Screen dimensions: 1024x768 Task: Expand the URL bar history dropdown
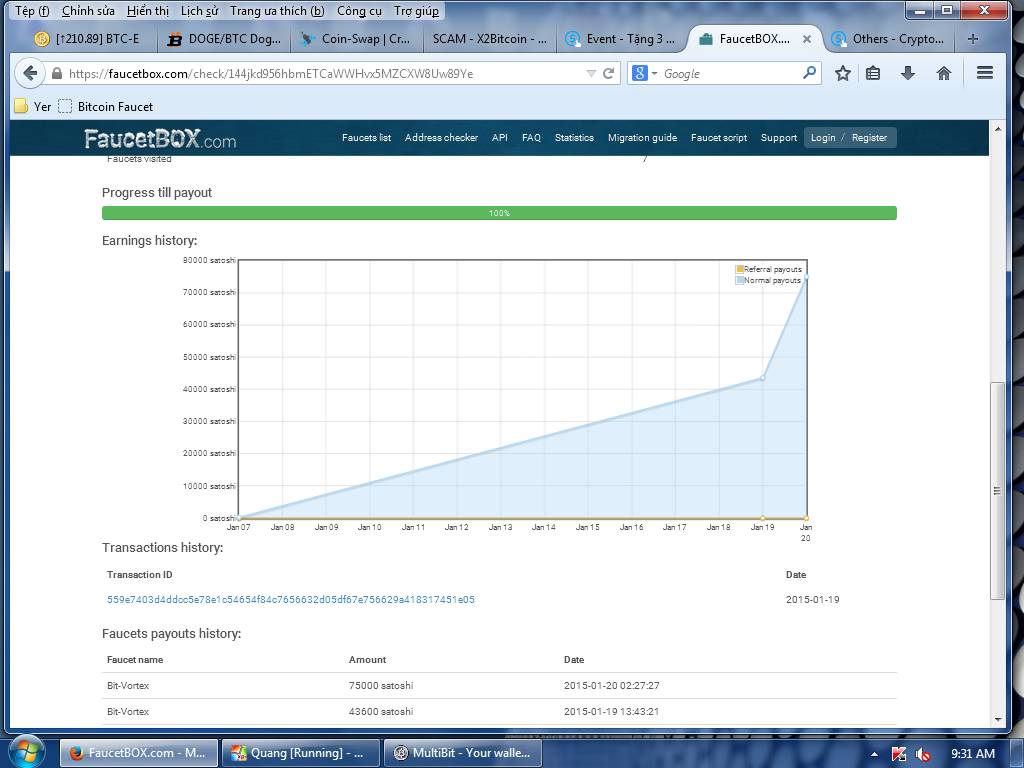point(591,73)
